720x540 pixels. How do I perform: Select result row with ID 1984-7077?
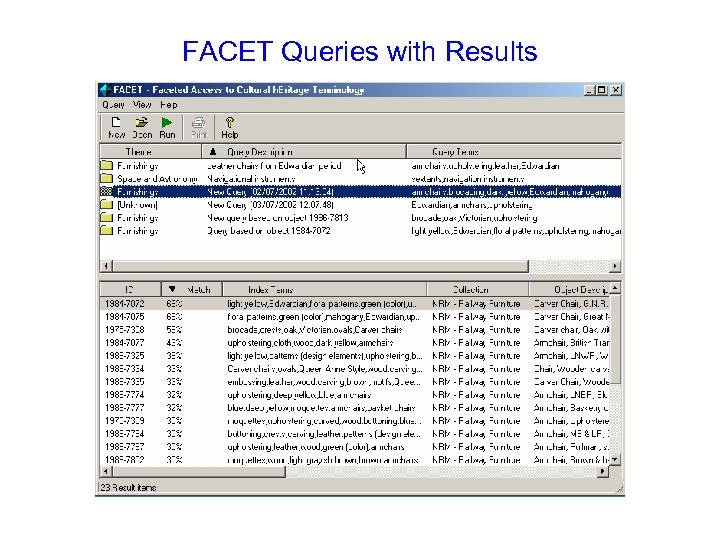355,343
